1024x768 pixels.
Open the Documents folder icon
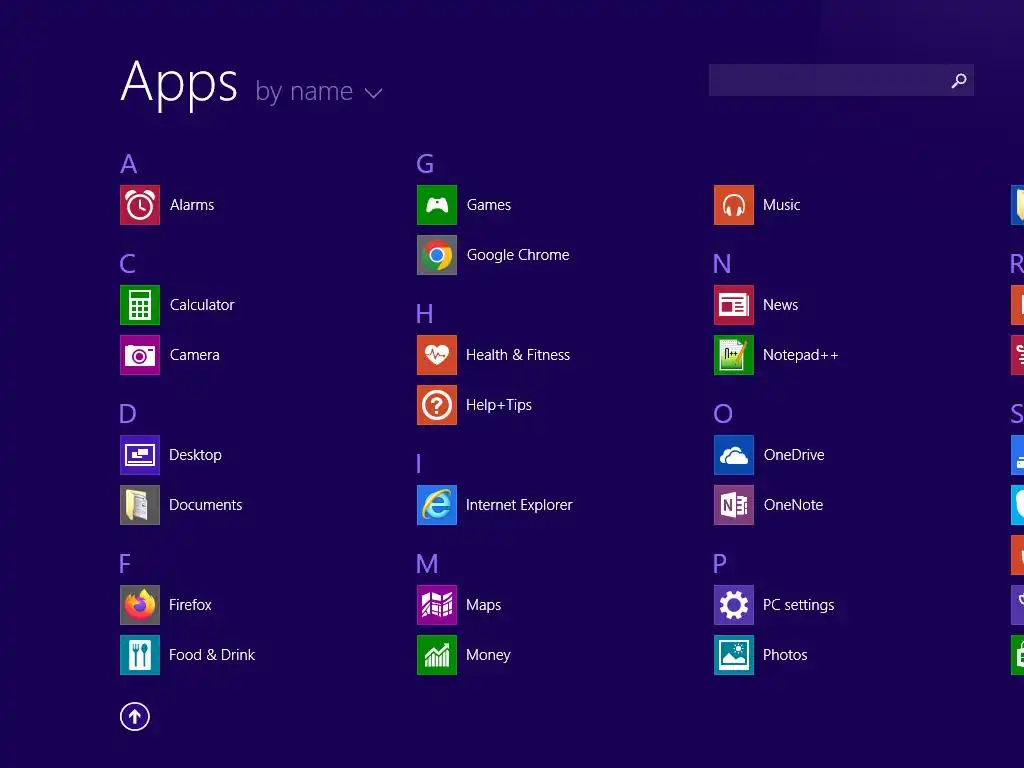(x=140, y=505)
